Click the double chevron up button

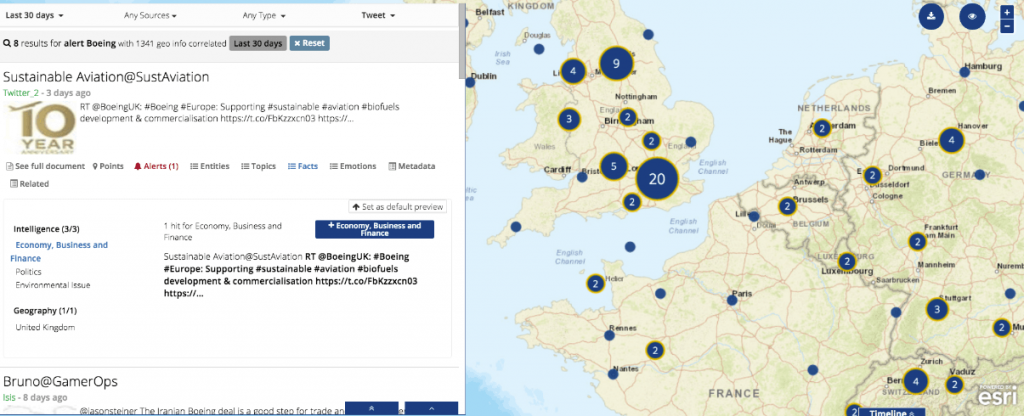coord(372,408)
